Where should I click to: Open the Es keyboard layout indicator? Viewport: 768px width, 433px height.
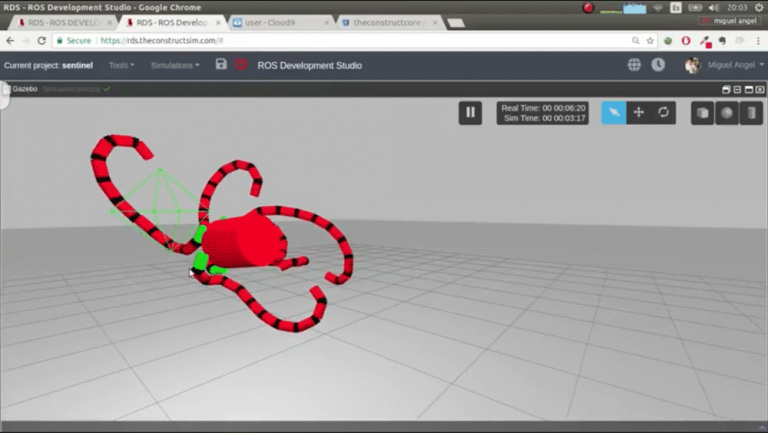676,8
